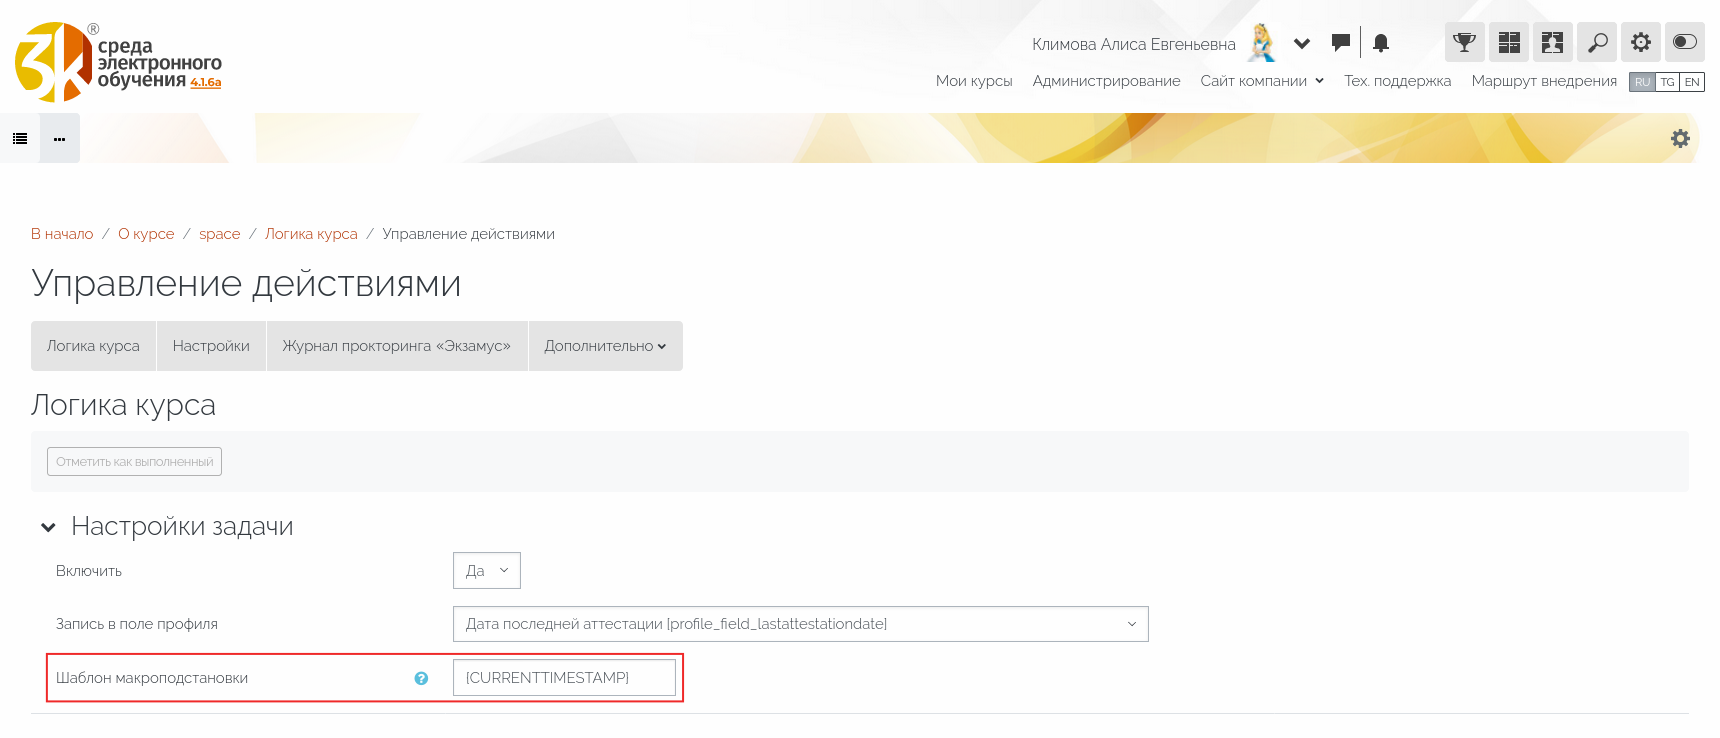Open the course list icon on the left
Viewport: 1720px width, 738px height.
coord(20,139)
